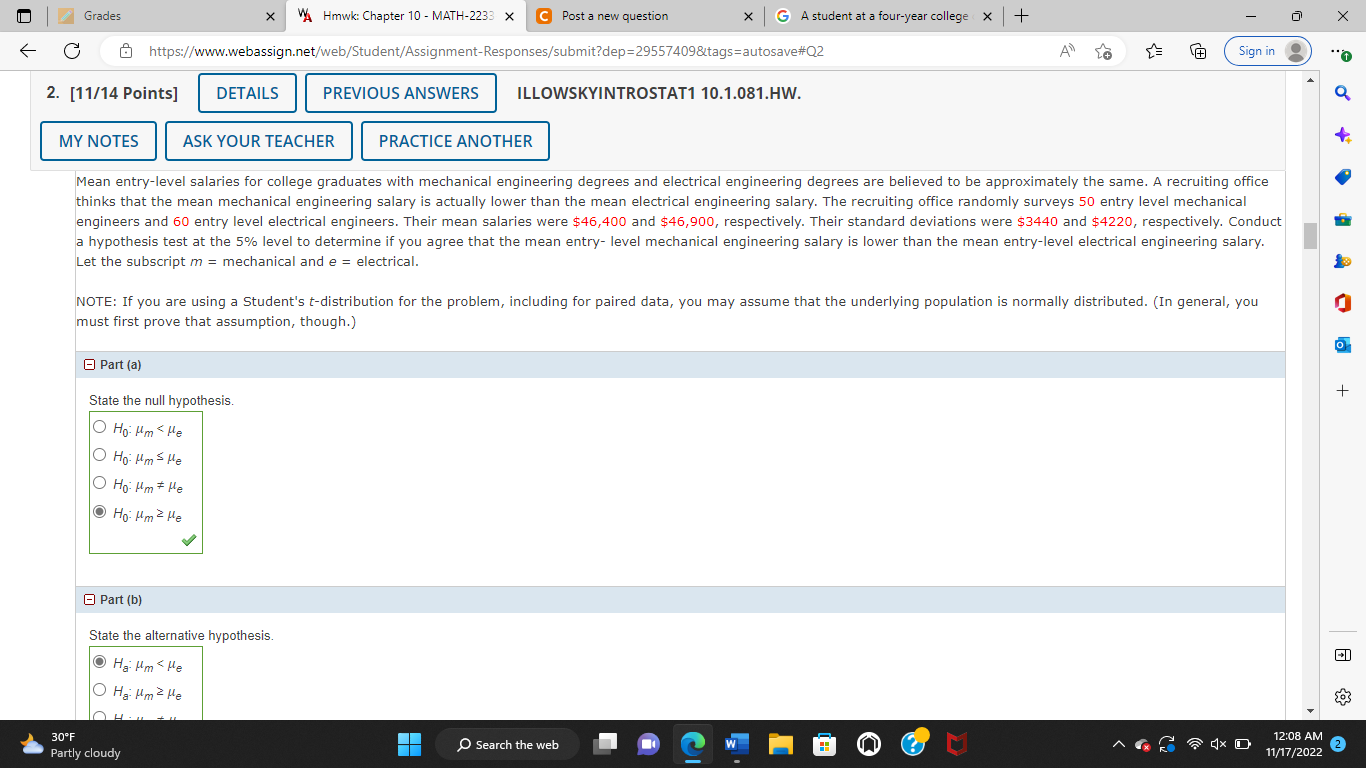
Task: Open the Edge sidebar search icon
Action: click(x=1343, y=93)
